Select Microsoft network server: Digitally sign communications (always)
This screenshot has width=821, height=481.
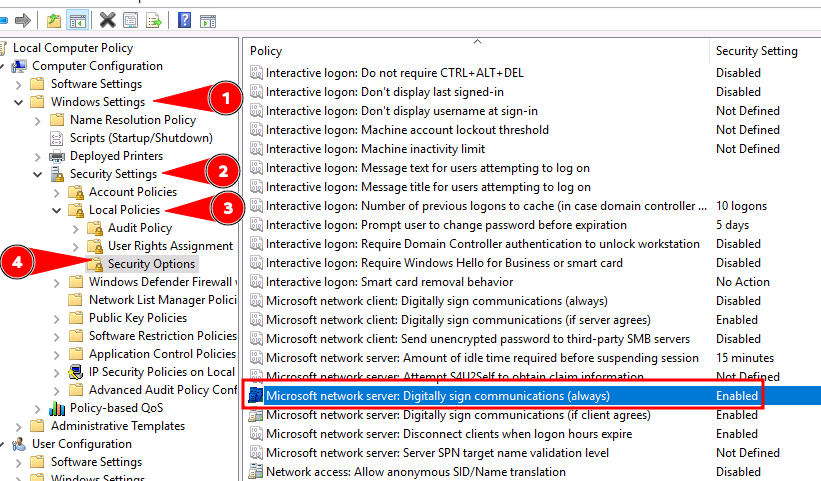click(438, 396)
